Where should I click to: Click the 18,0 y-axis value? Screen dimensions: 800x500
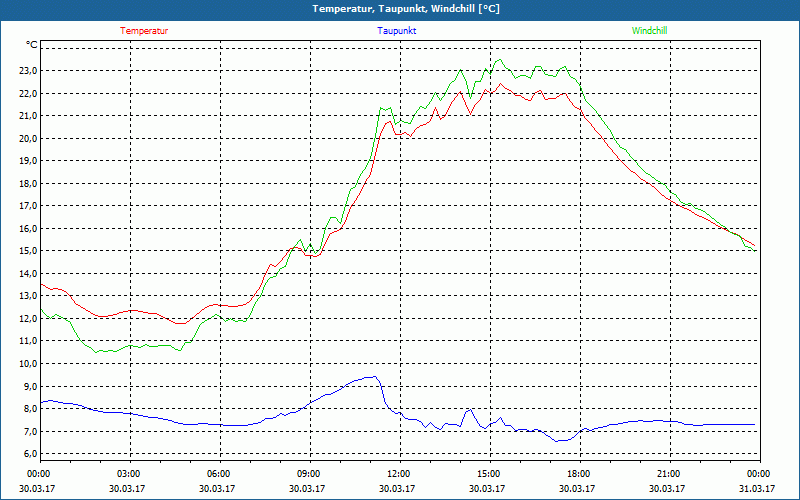pos(28,183)
